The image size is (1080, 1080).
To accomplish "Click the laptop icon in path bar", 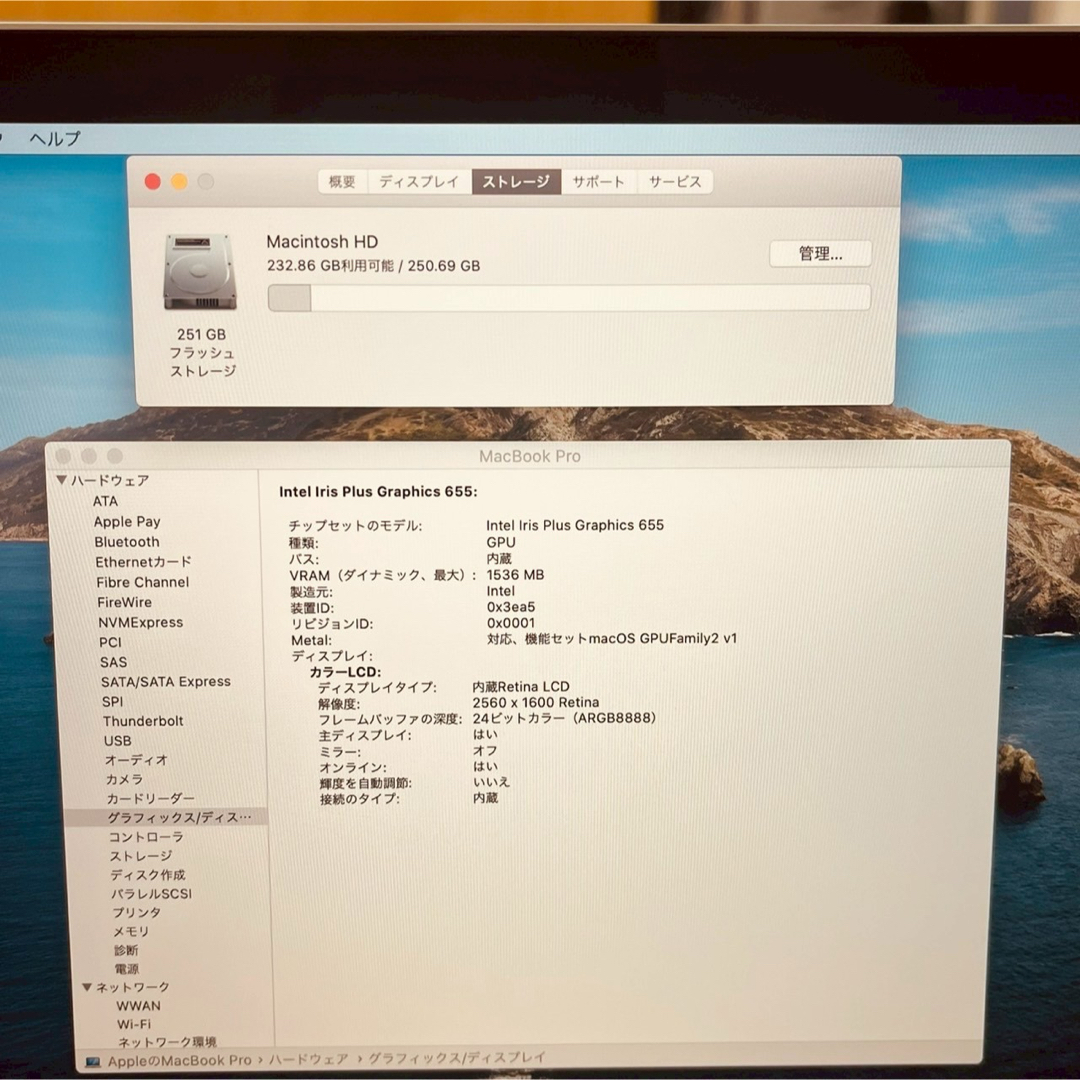I will point(93,1063).
